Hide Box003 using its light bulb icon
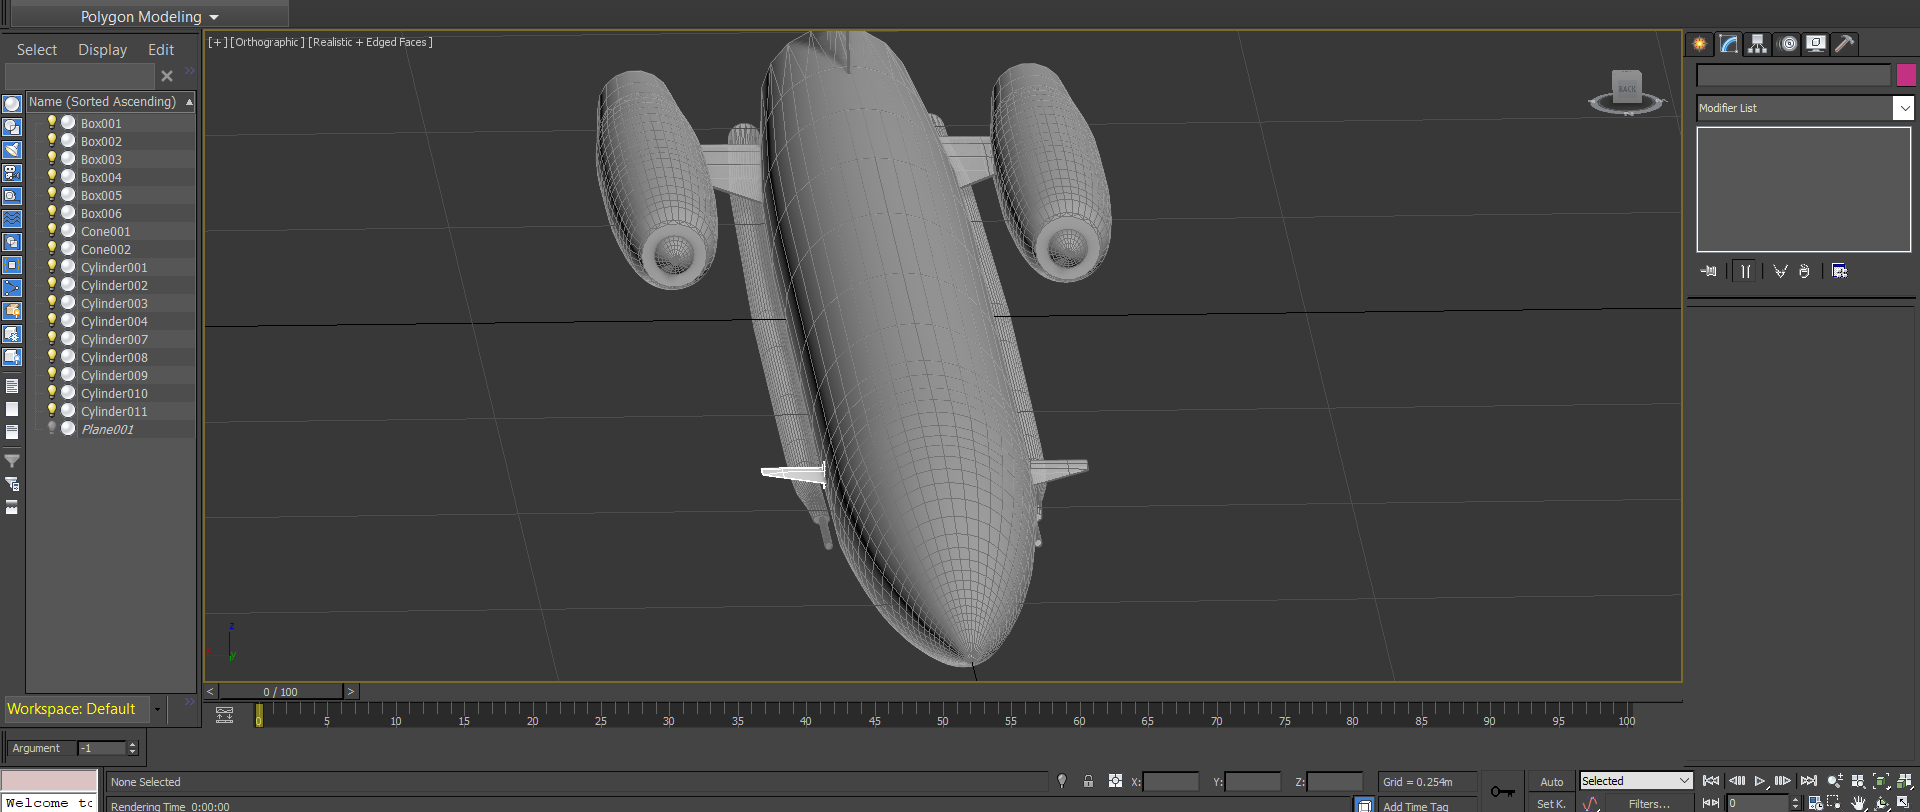1920x812 pixels. pyautogui.click(x=52, y=158)
